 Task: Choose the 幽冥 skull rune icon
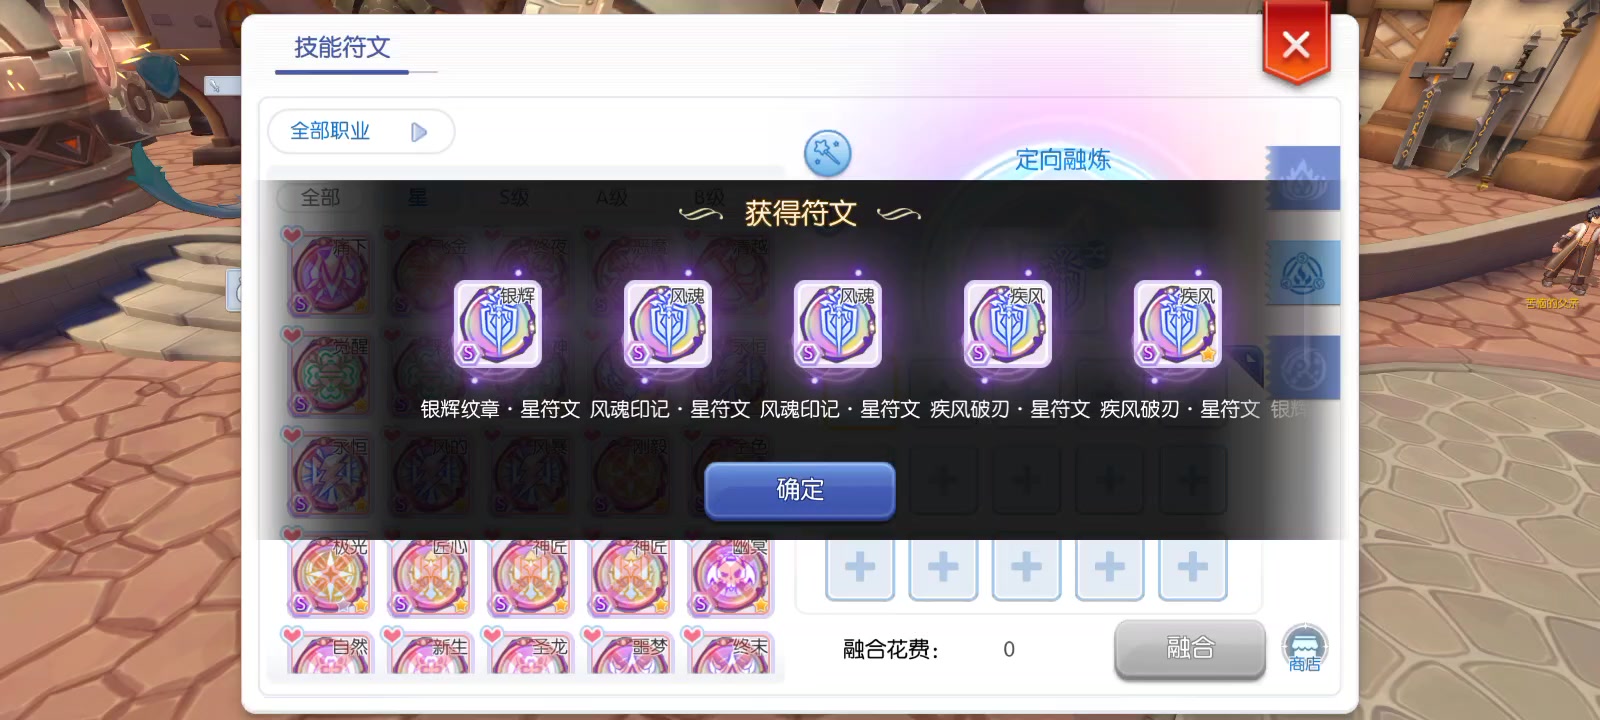click(731, 577)
